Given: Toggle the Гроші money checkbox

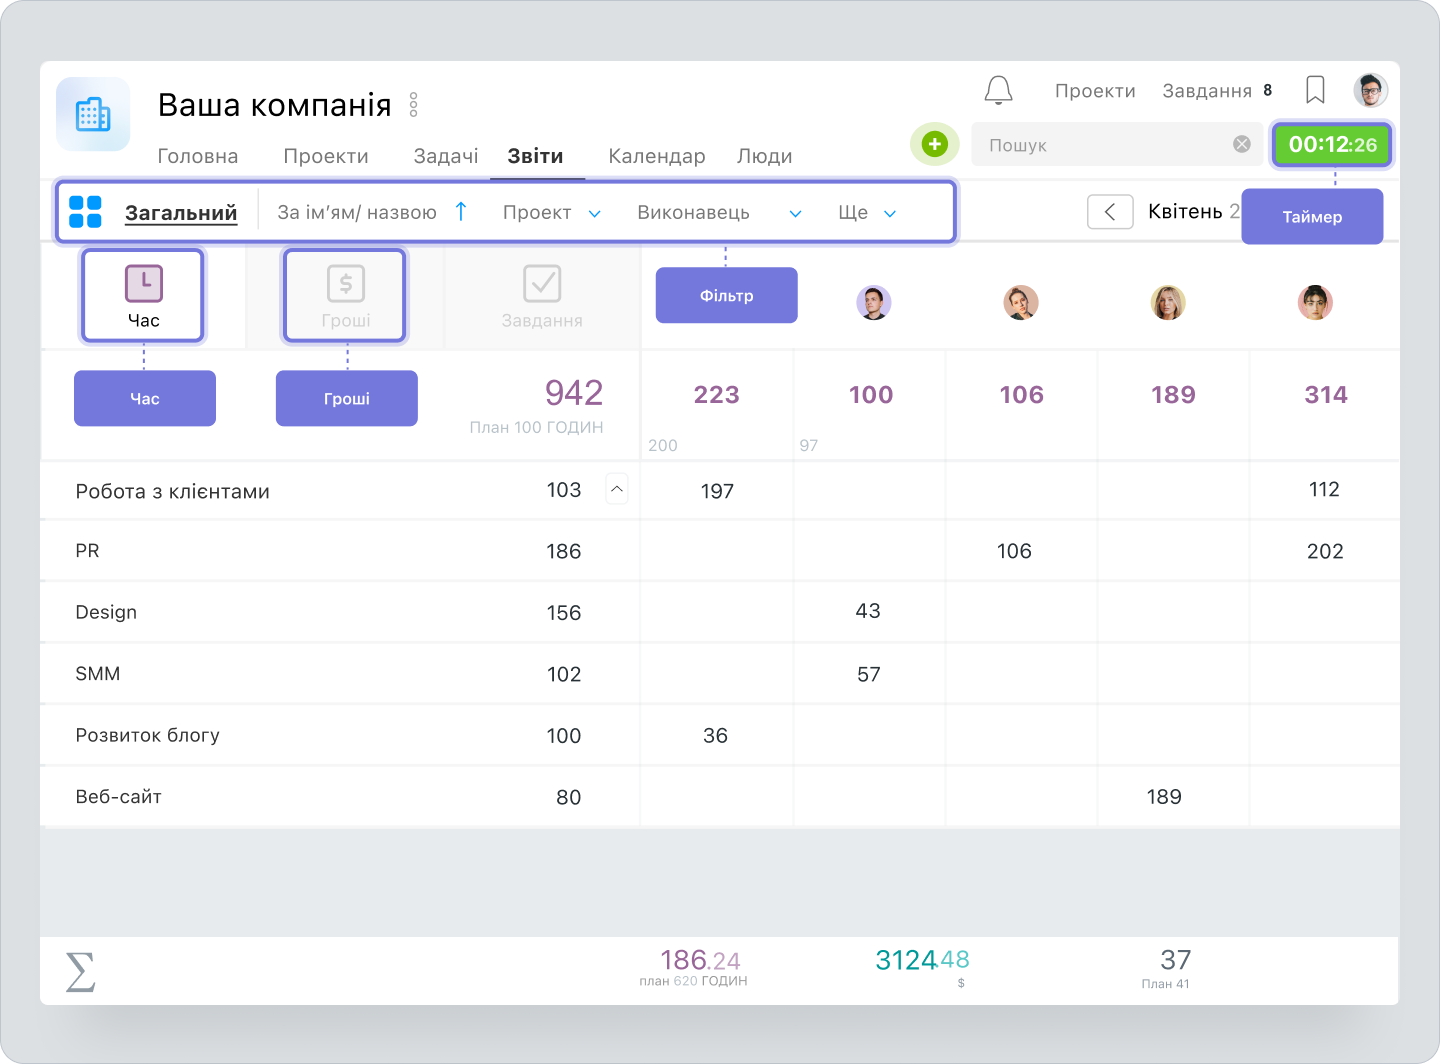Looking at the screenshot, I should [345, 284].
